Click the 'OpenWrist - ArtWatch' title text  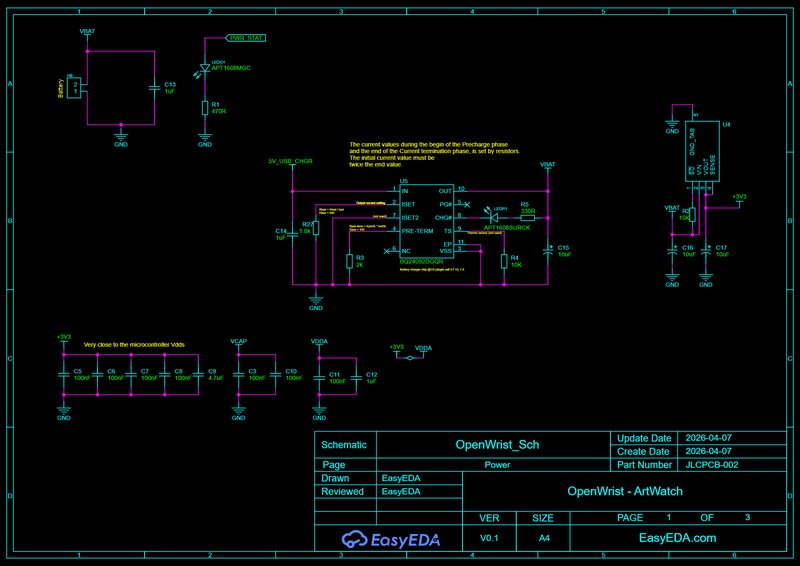tap(624, 491)
